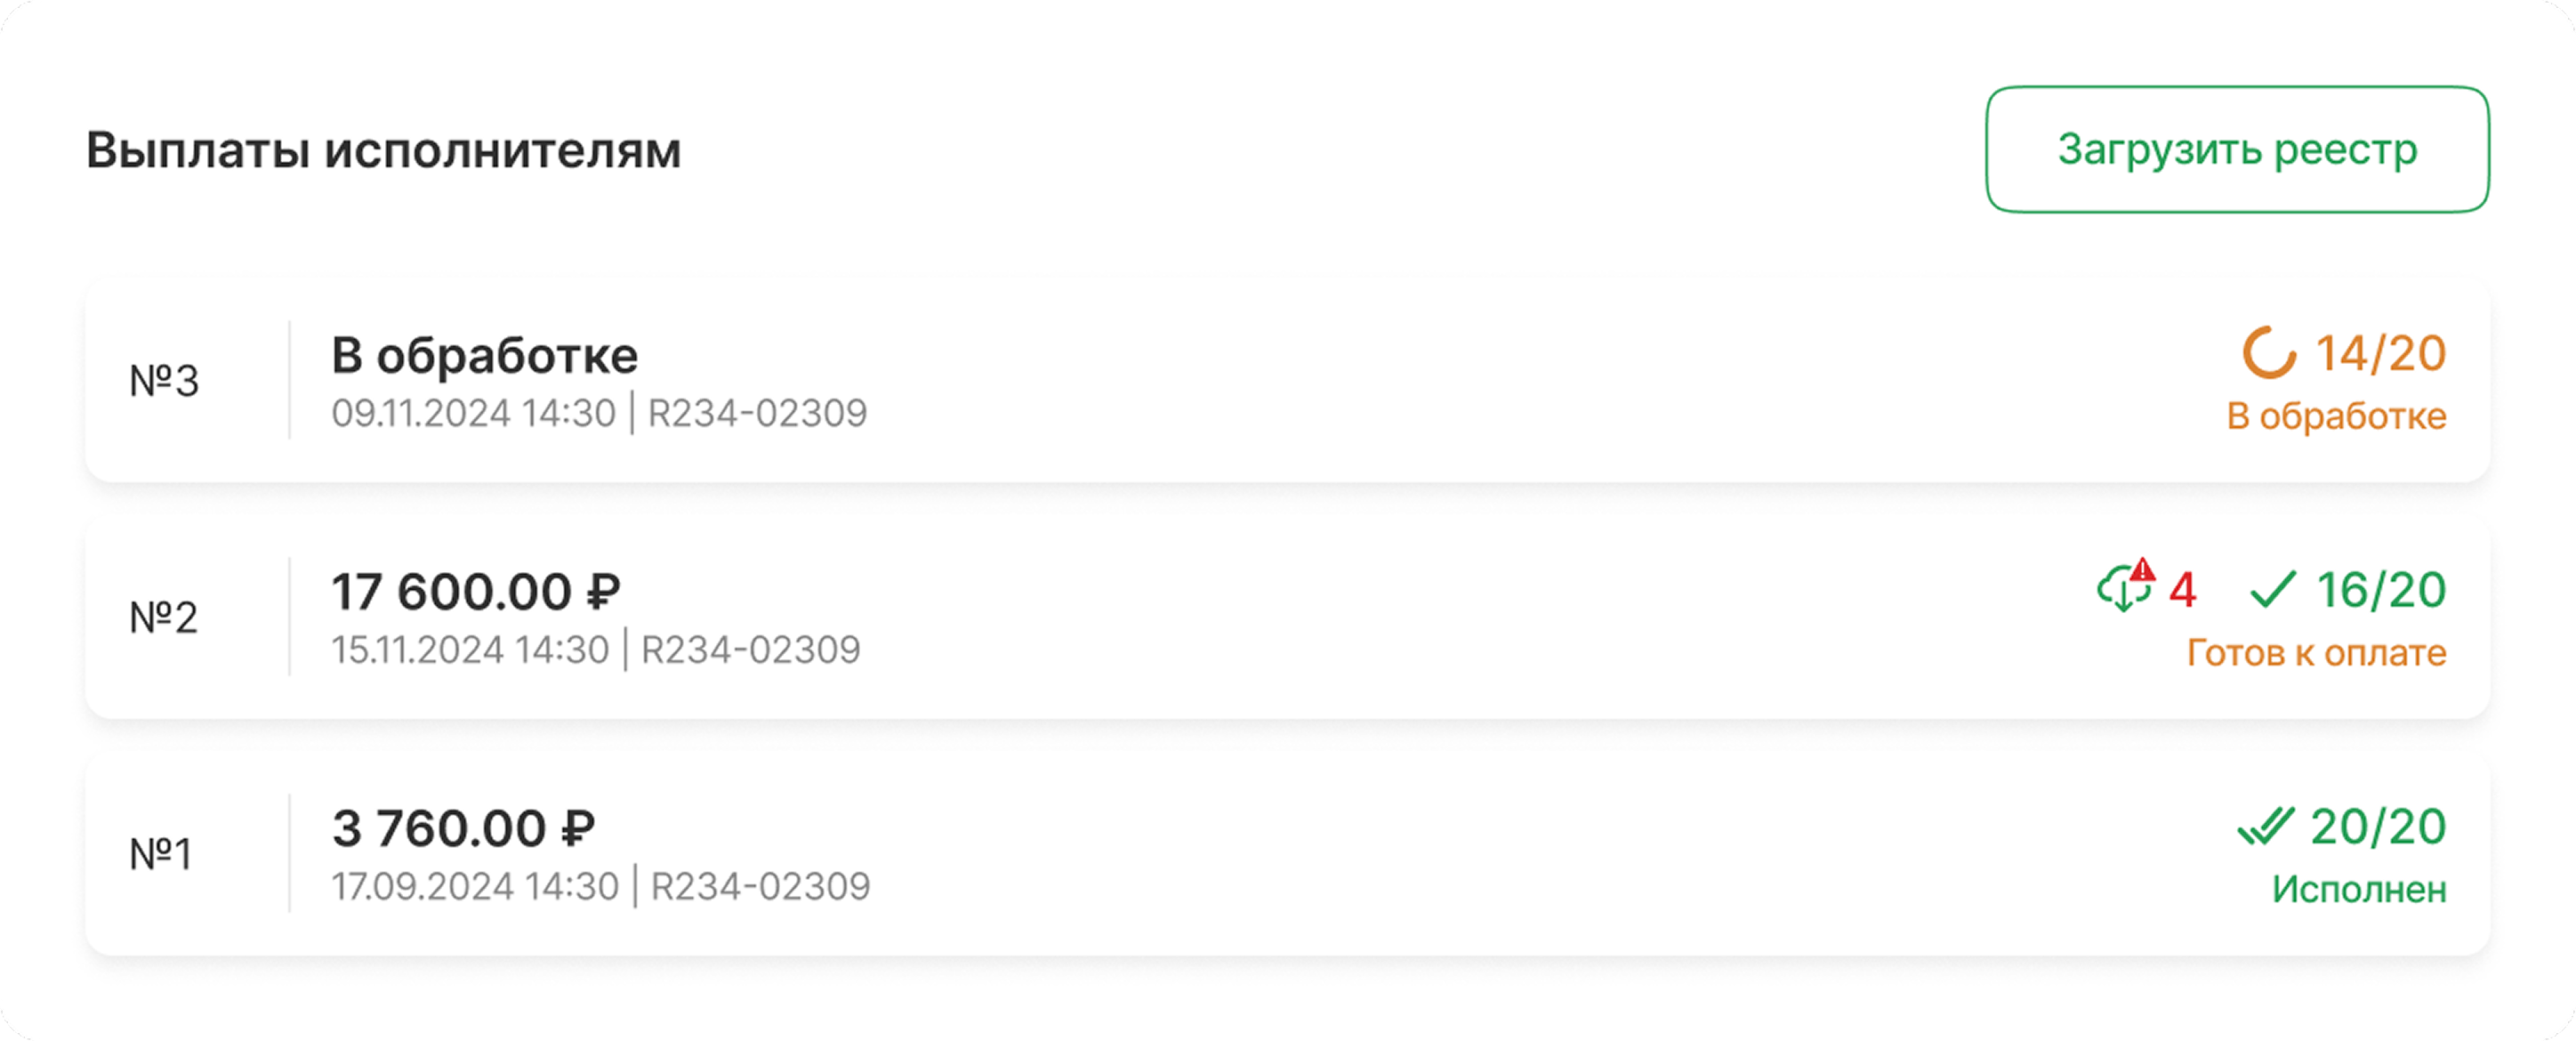Click the orange processing spinner icon
This screenshot has width=2576, height=1041.
pos(2268,353)
